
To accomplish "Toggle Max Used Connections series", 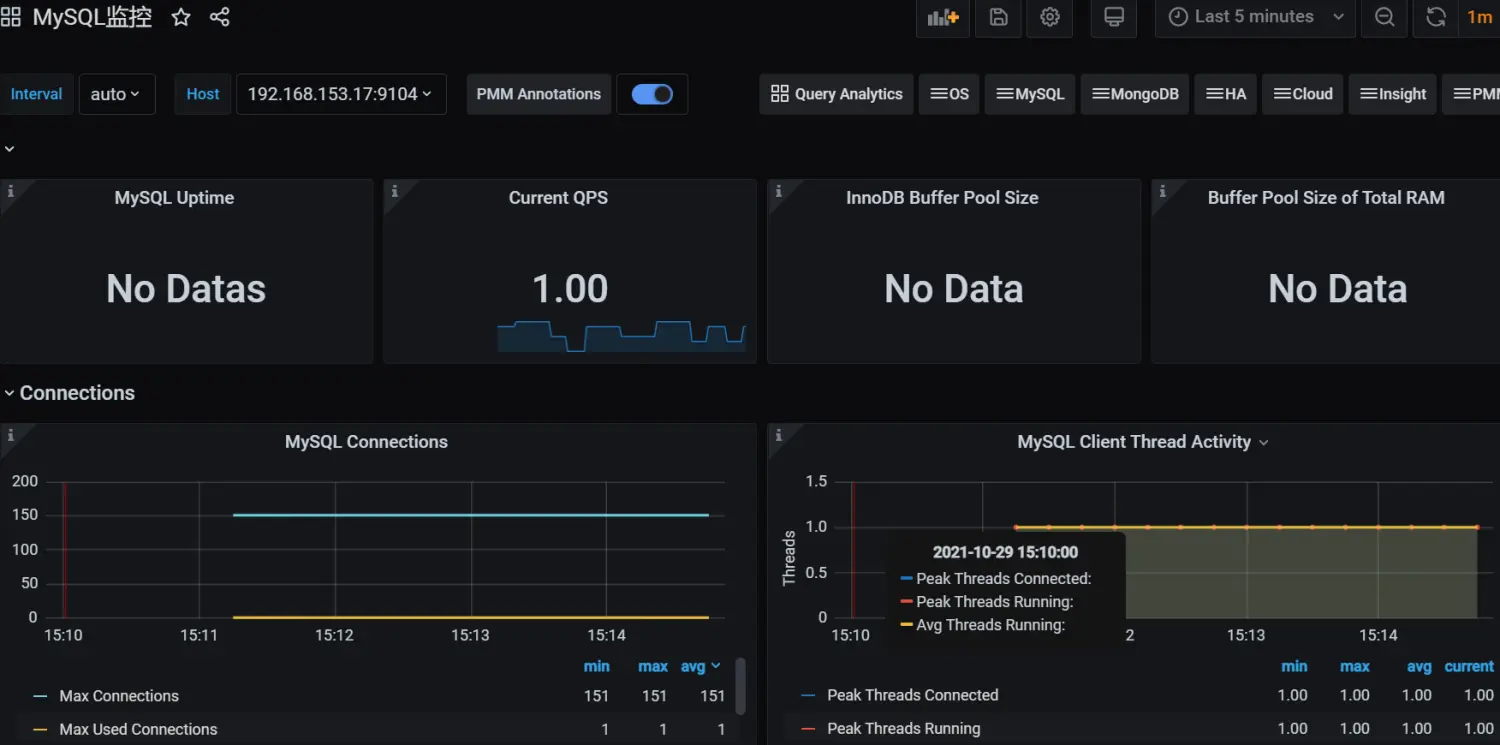I will coord(138,729).
